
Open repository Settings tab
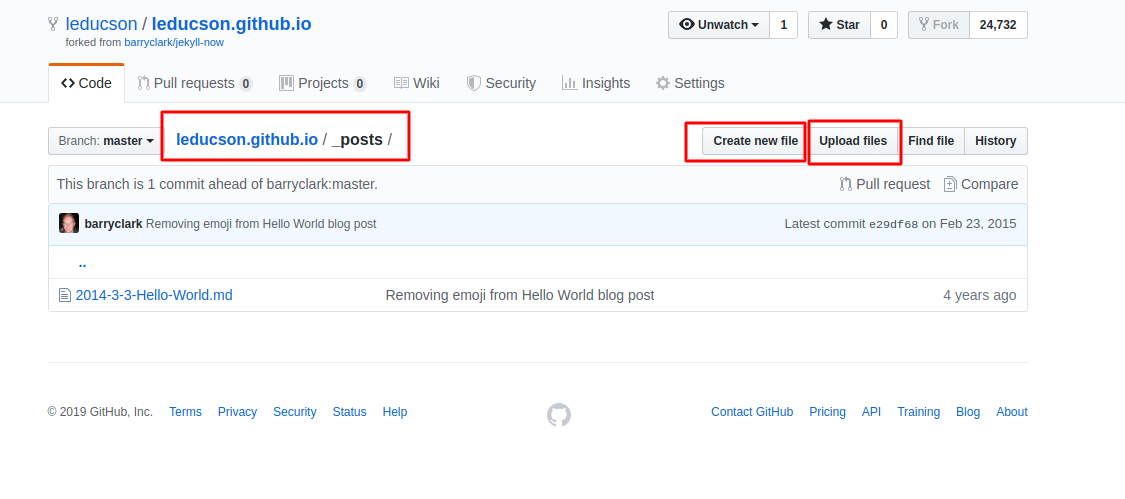pyautogui.click(x=690, y=83)
